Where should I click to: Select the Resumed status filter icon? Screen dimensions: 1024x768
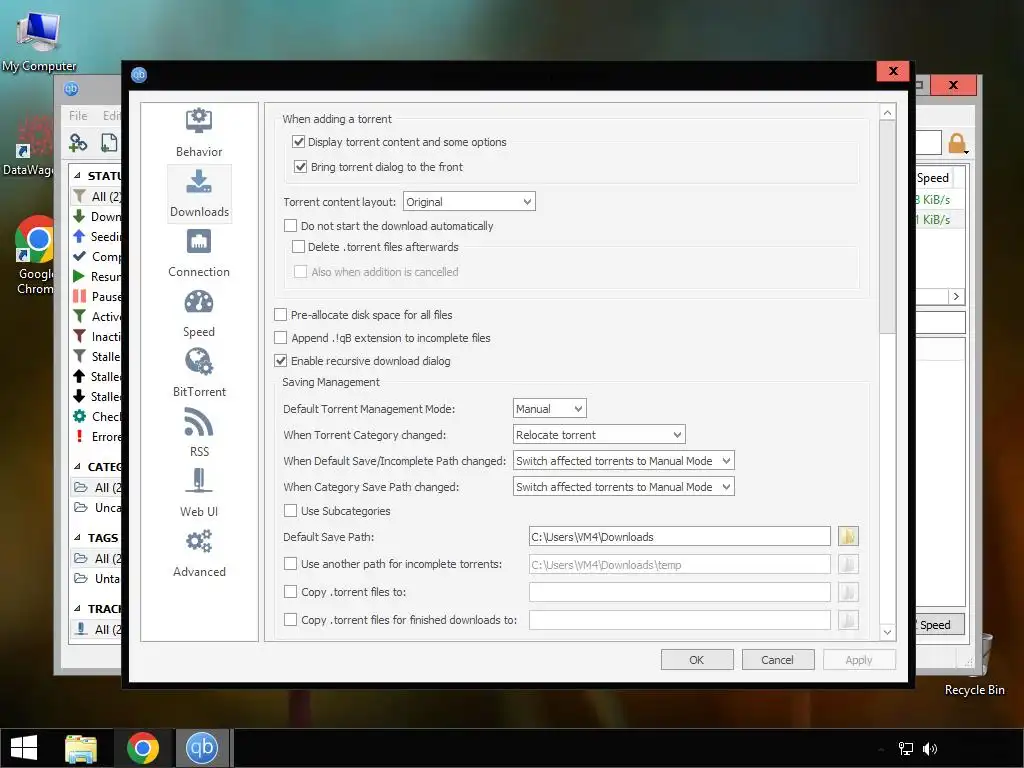pos(79,276)
